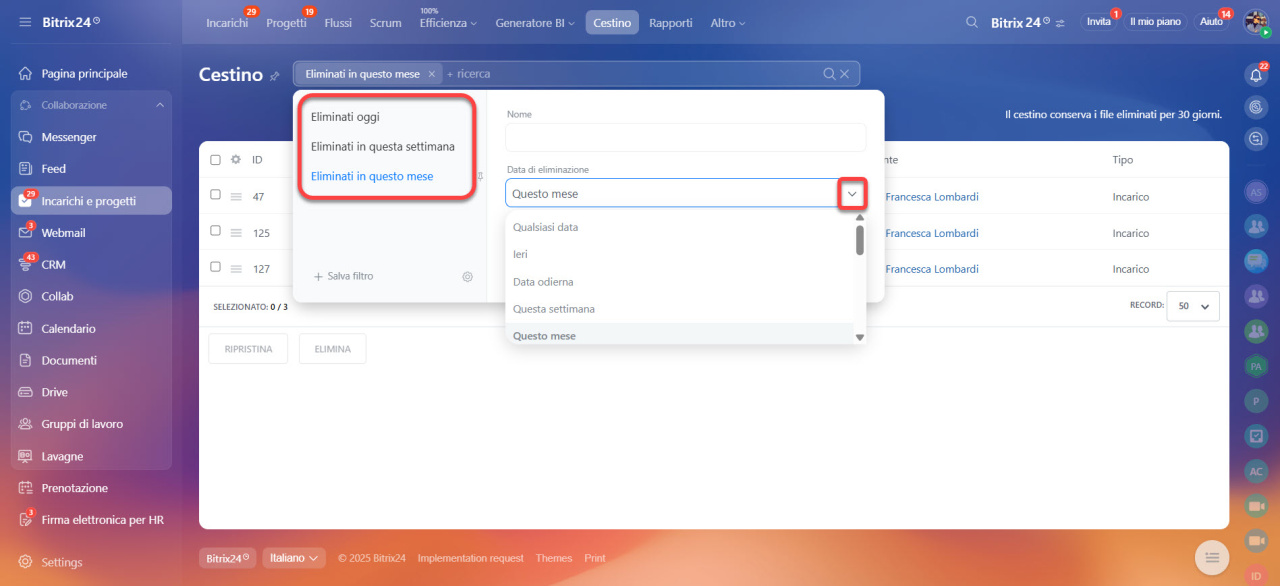Expand the Efficienza menu
Screen dimensions: 1280x586
pyautogui.click(x=448, y=22)
